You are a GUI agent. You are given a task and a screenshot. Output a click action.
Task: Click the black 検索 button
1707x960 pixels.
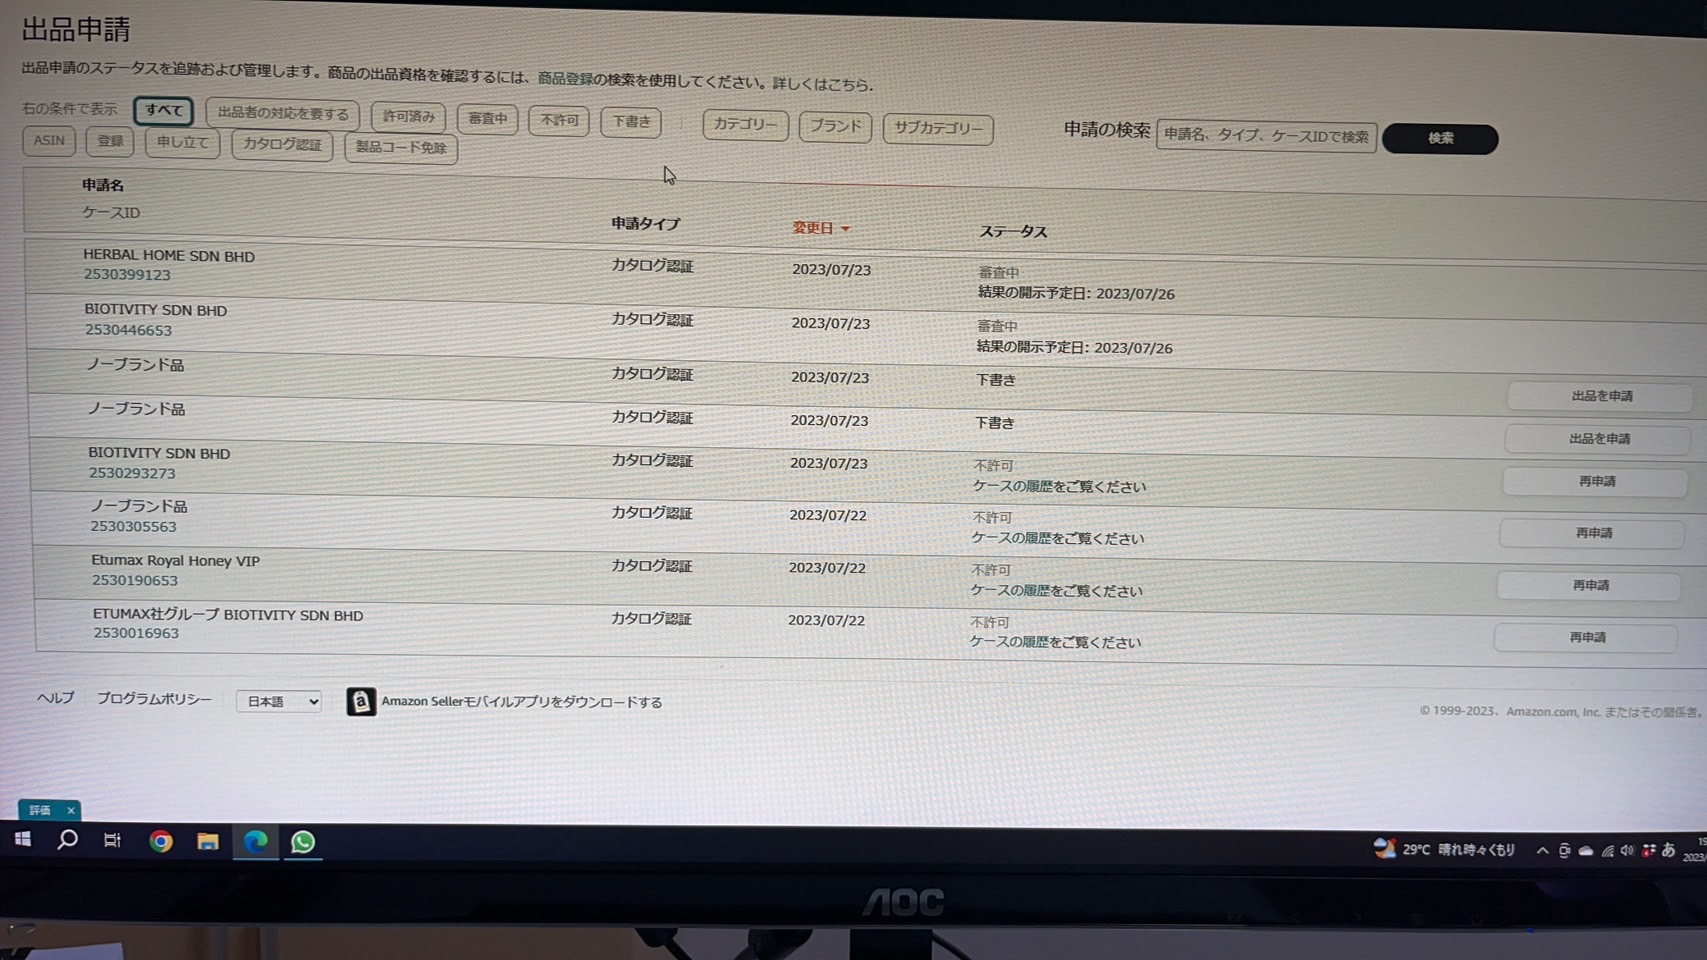tap(1440, 139)
